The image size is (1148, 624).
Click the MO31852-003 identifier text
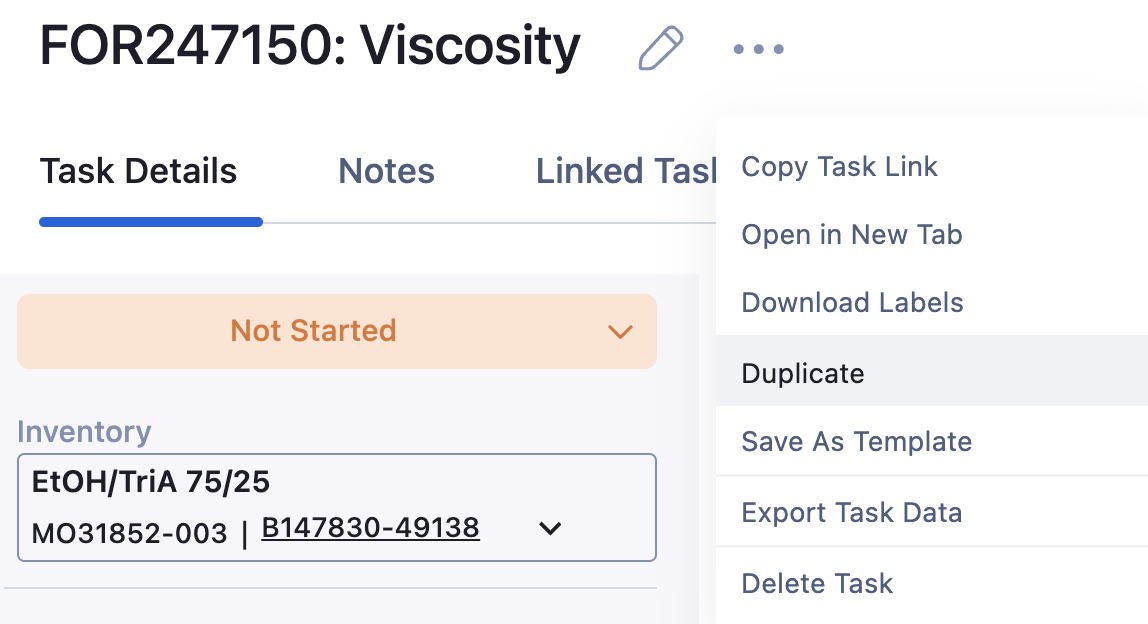pyautogui.click(x=129, y=533)
